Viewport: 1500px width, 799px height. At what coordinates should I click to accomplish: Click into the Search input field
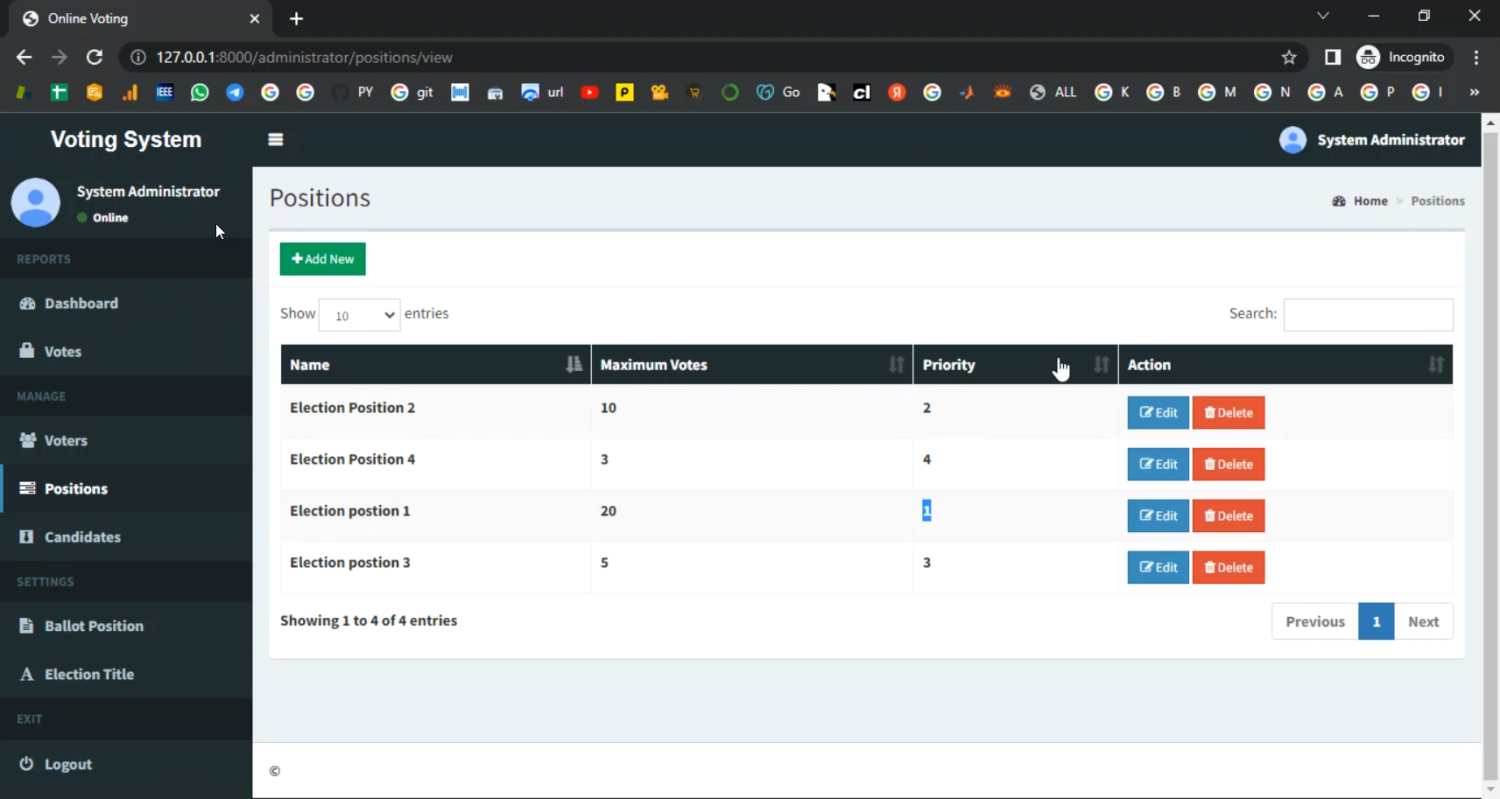point(1368,315)
